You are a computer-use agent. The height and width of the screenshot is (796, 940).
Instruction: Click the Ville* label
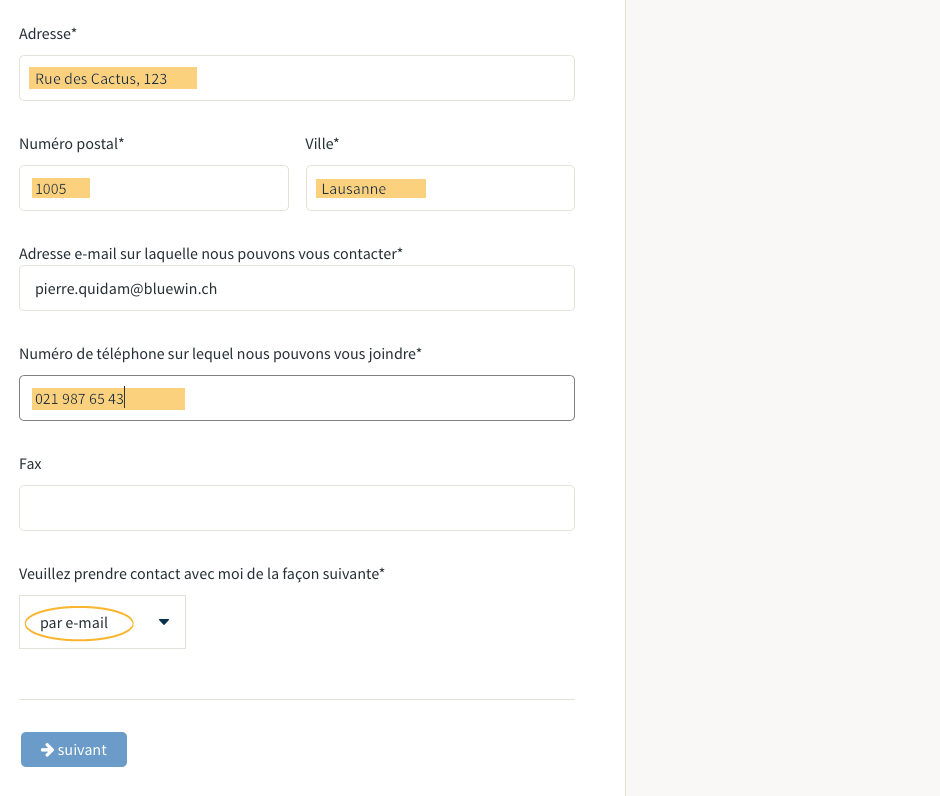pyautogui.click(x=322, y=144)
